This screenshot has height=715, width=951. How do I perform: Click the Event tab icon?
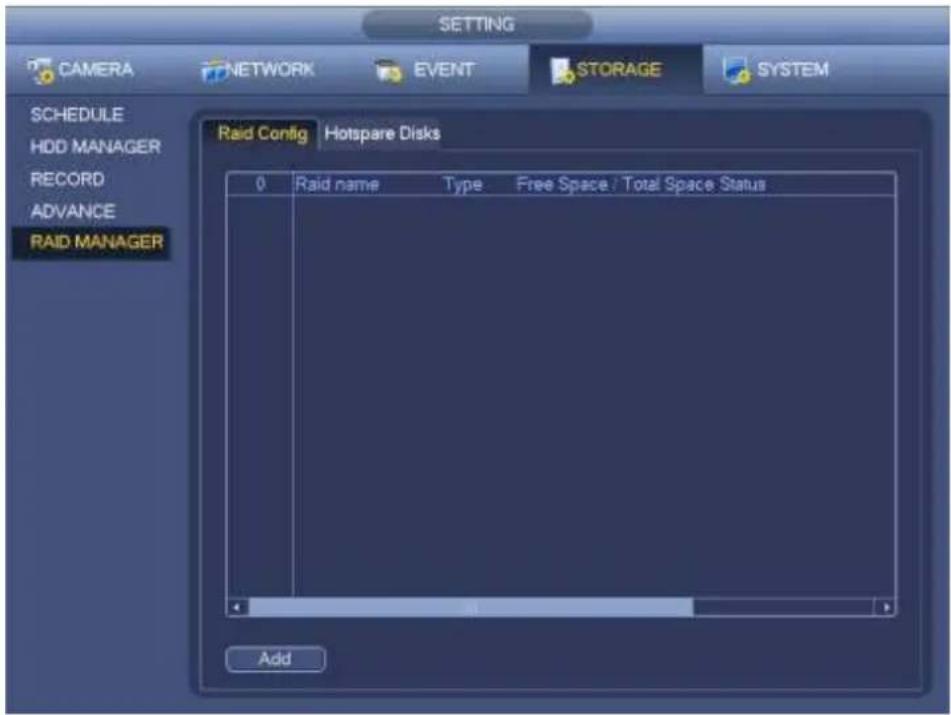(x=388, y=72)
